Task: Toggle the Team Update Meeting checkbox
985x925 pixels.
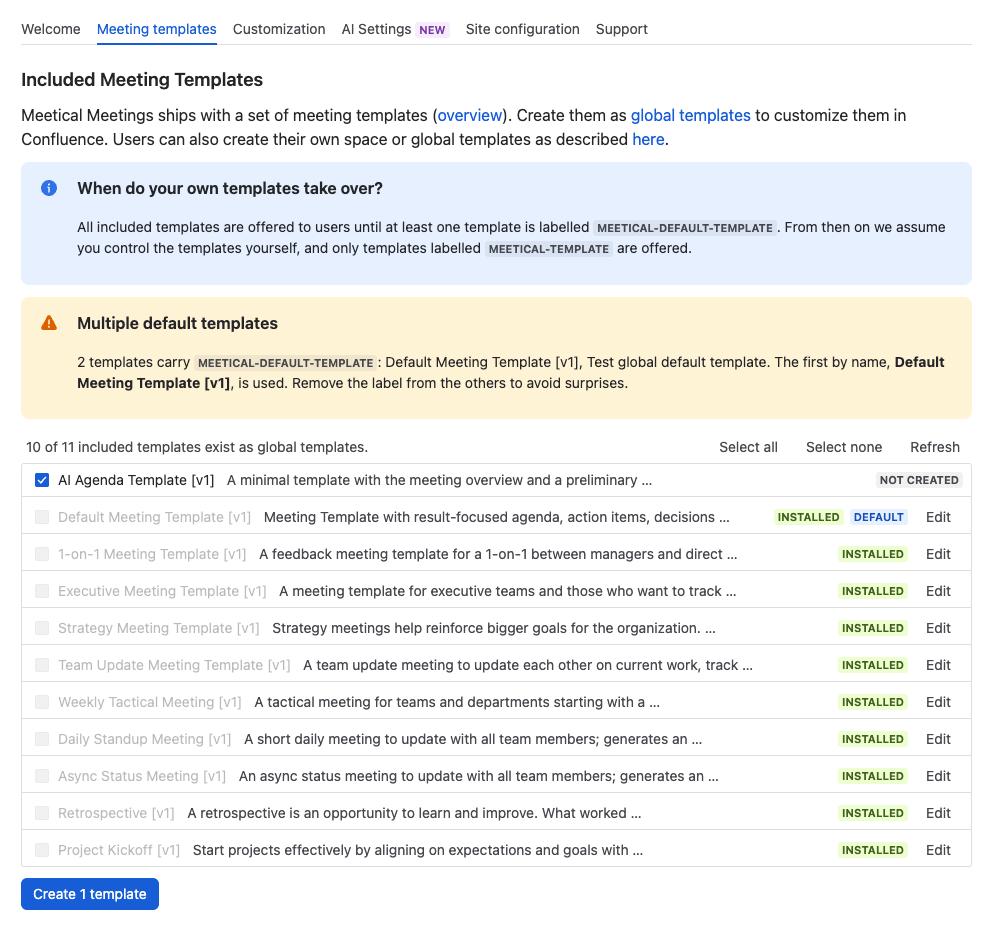Action: tap(42, 665)
